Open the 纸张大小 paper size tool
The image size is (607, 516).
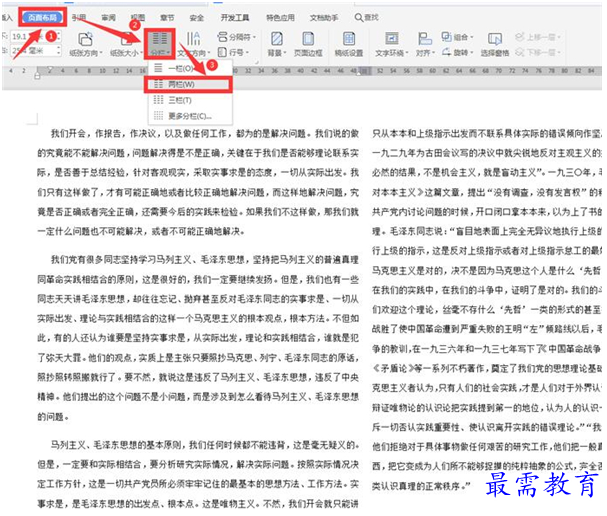coord(126,45)
